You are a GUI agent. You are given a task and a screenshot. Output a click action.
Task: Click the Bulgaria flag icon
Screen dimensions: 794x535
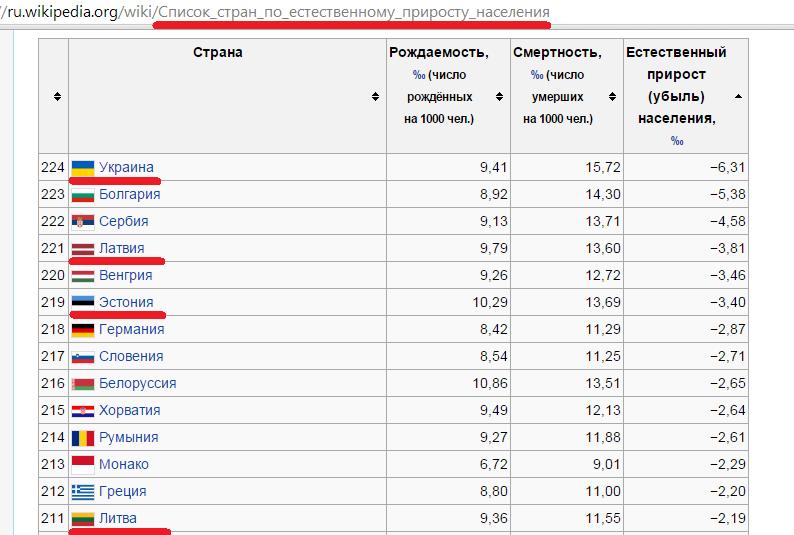(83, 195)
